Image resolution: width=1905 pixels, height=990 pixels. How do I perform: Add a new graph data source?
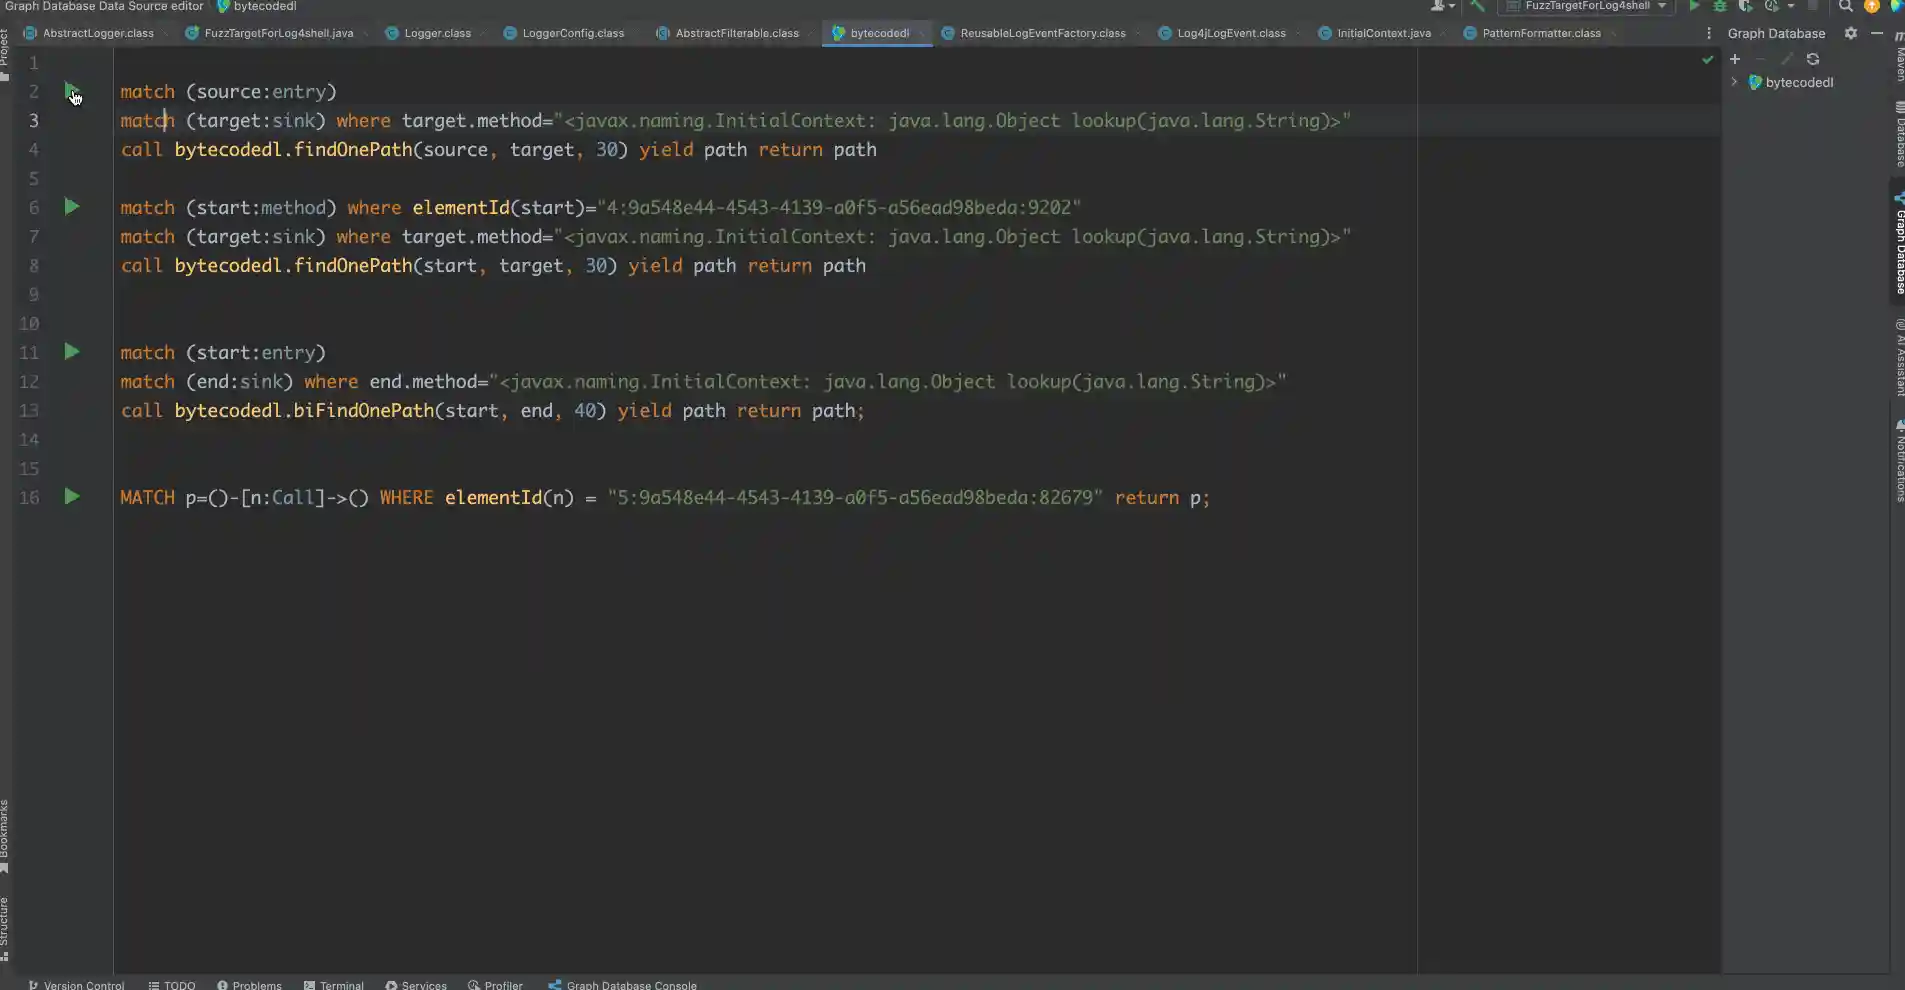click(x=1735, y=59)
